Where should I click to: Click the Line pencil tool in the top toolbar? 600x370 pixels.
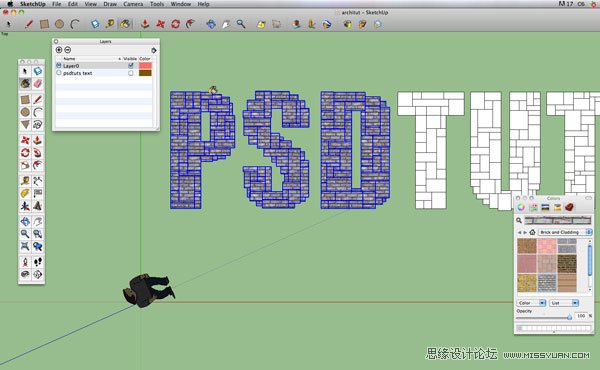[x=28, y=24]
